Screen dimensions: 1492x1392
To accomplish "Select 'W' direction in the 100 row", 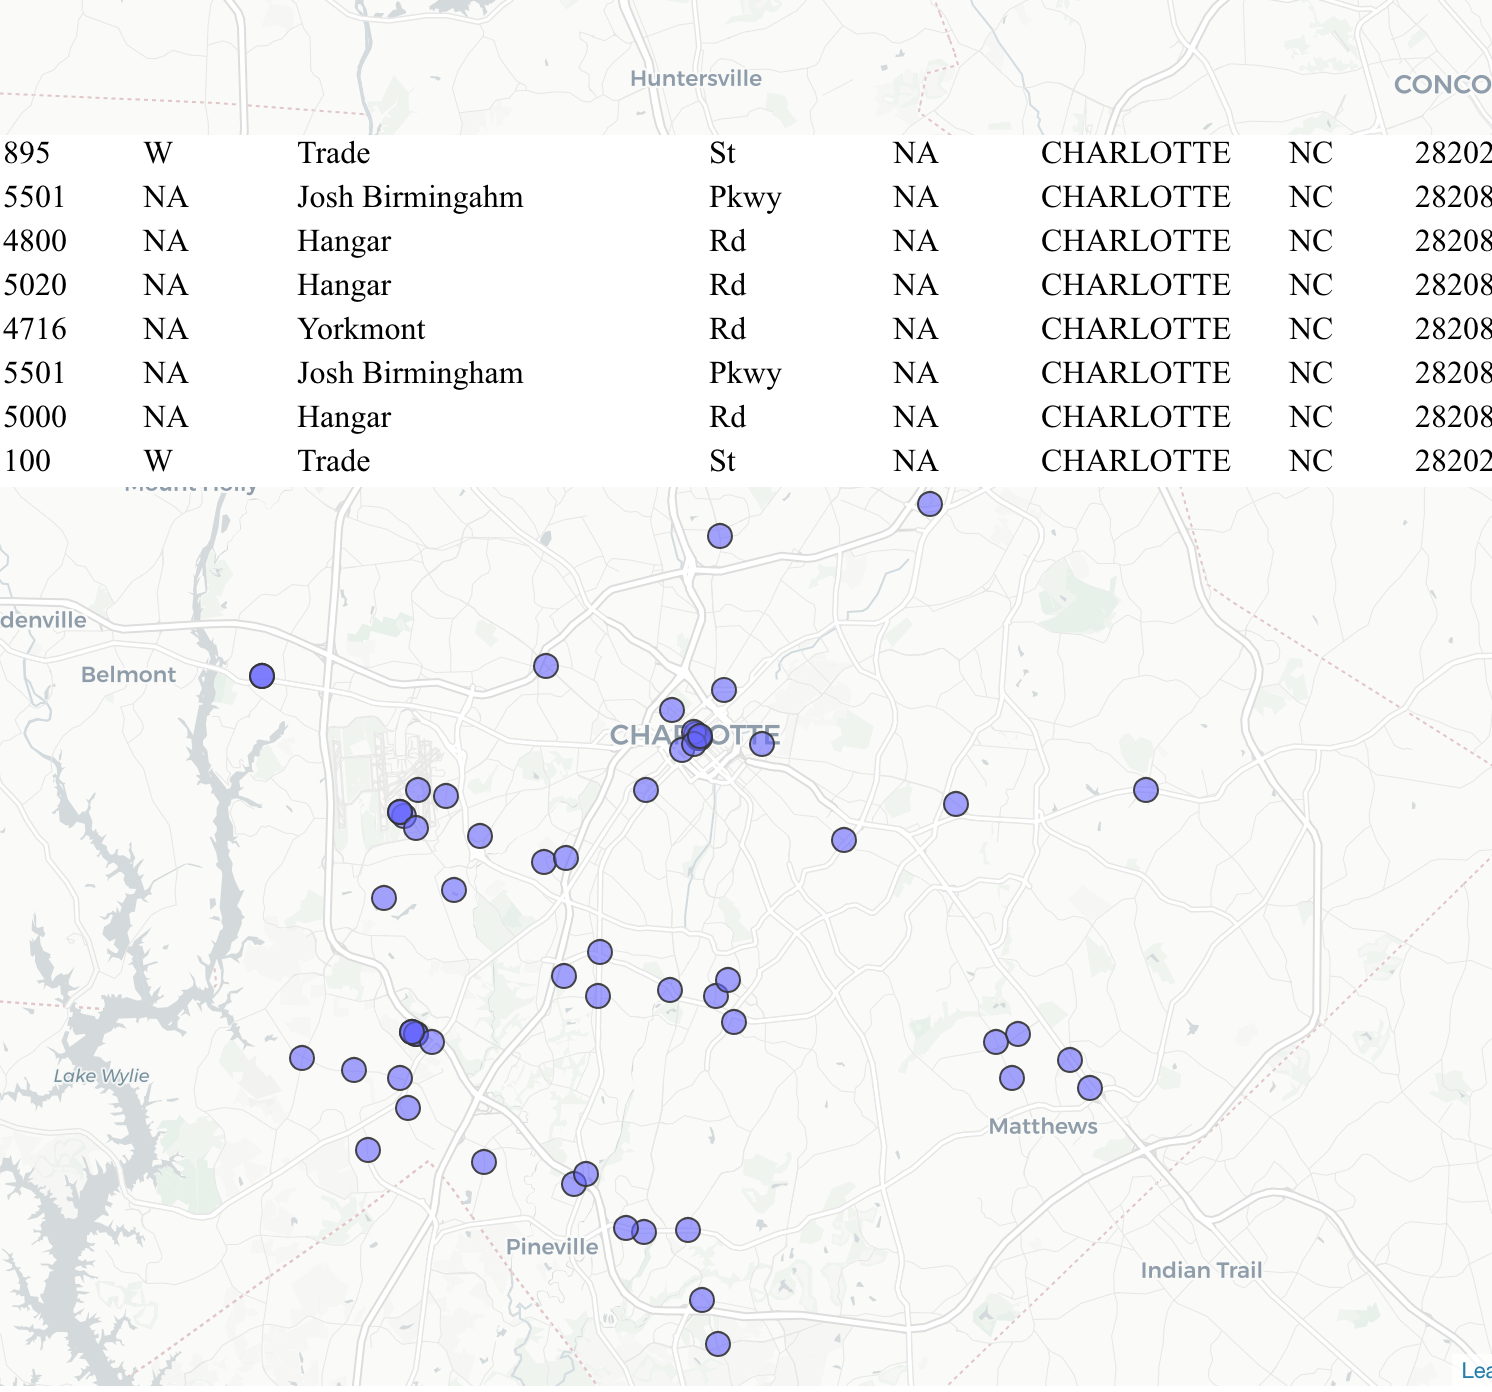I will tap(158, 461).
